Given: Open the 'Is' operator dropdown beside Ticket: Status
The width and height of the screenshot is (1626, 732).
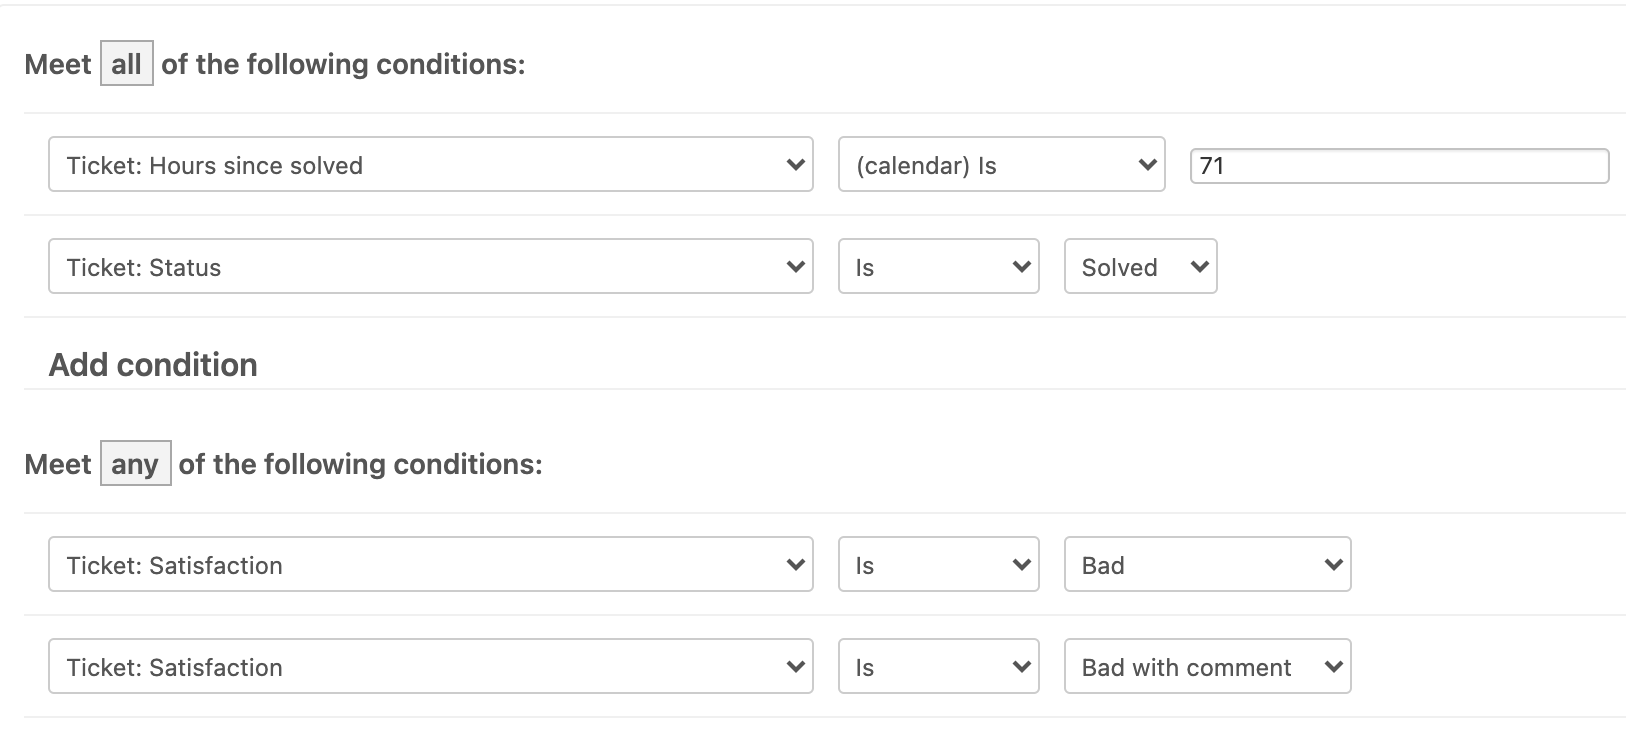Looking at the screenshot, I should (938, 267).
